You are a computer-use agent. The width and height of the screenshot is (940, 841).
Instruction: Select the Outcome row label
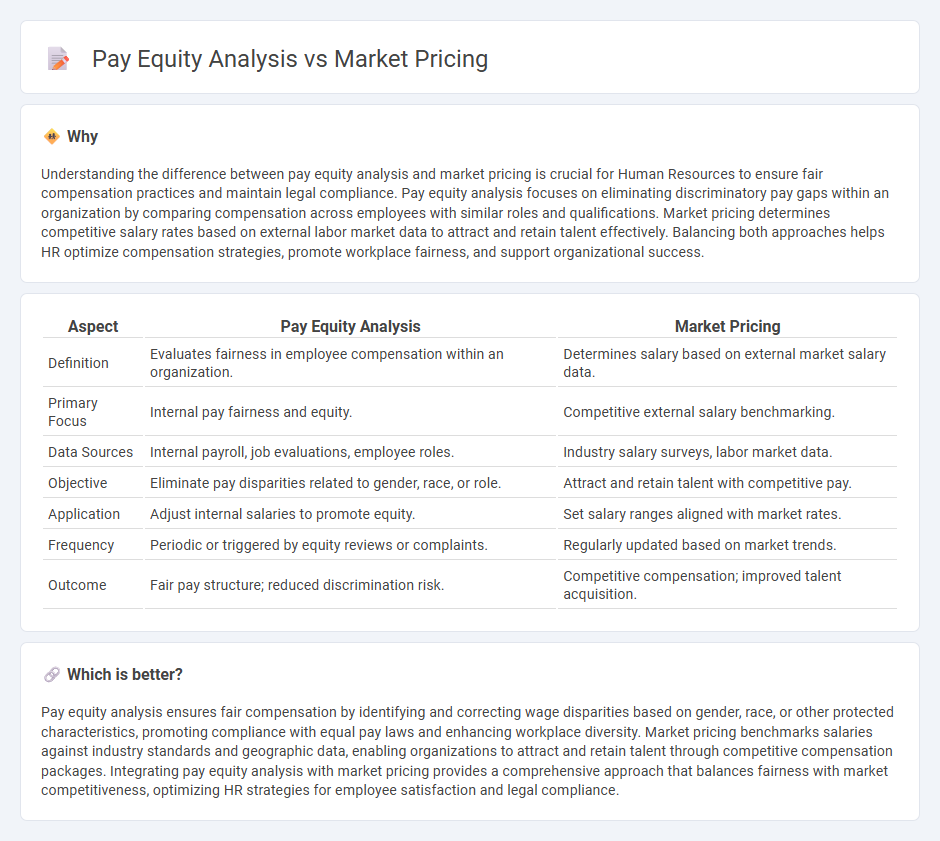[x=77, y=585]
